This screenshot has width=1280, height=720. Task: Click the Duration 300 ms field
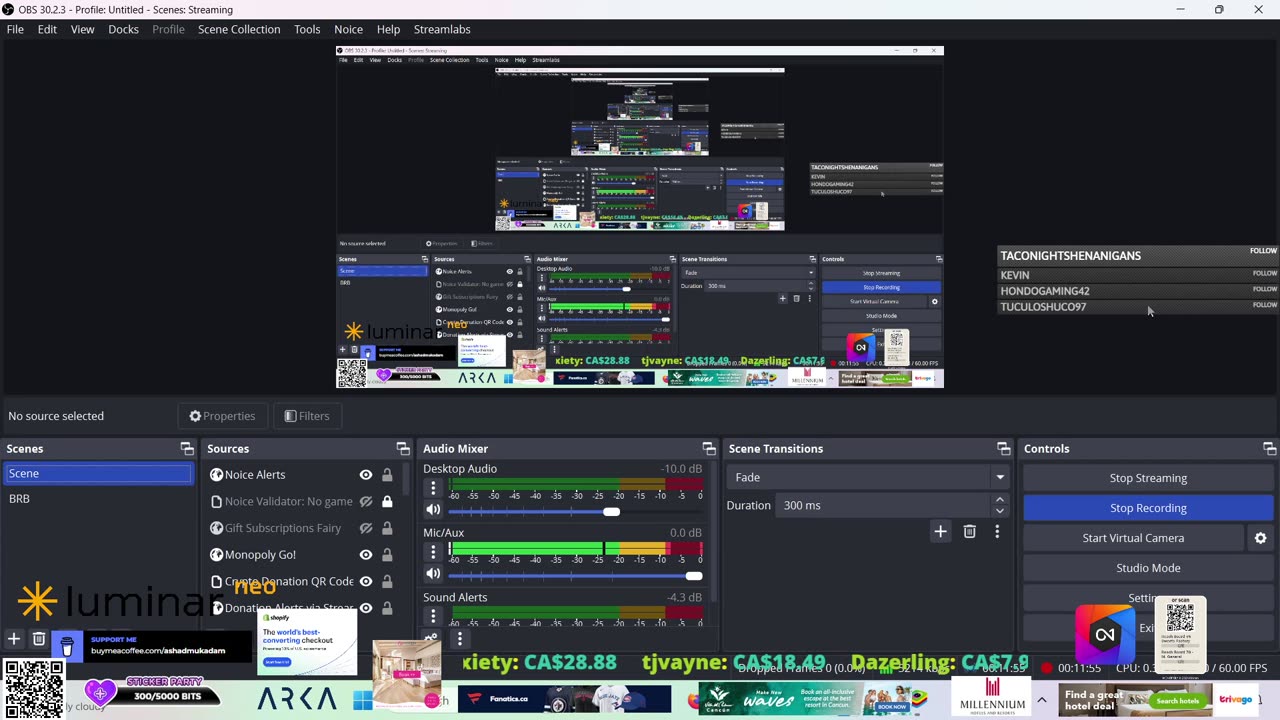click(884, 506)
